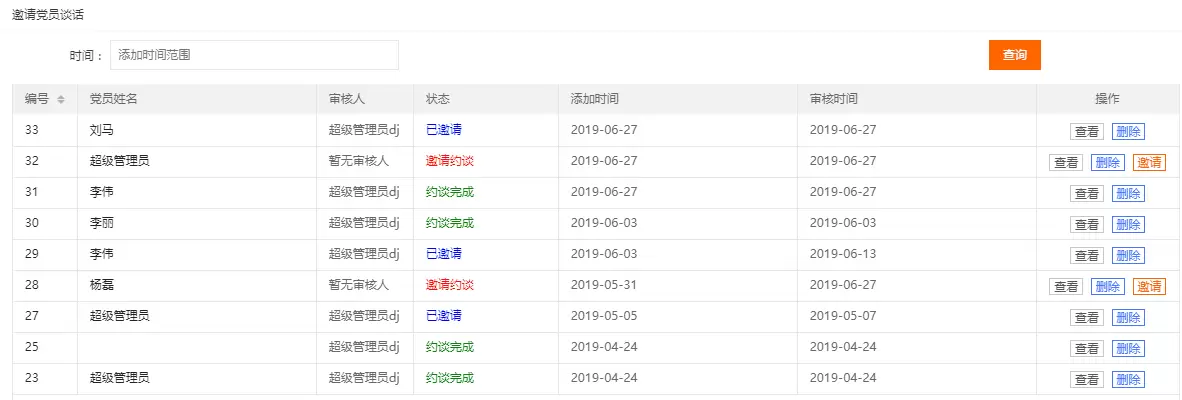Sort the table by 编号 column arrows
Viewport: 1182px width, 400px height.
[61, 99]
